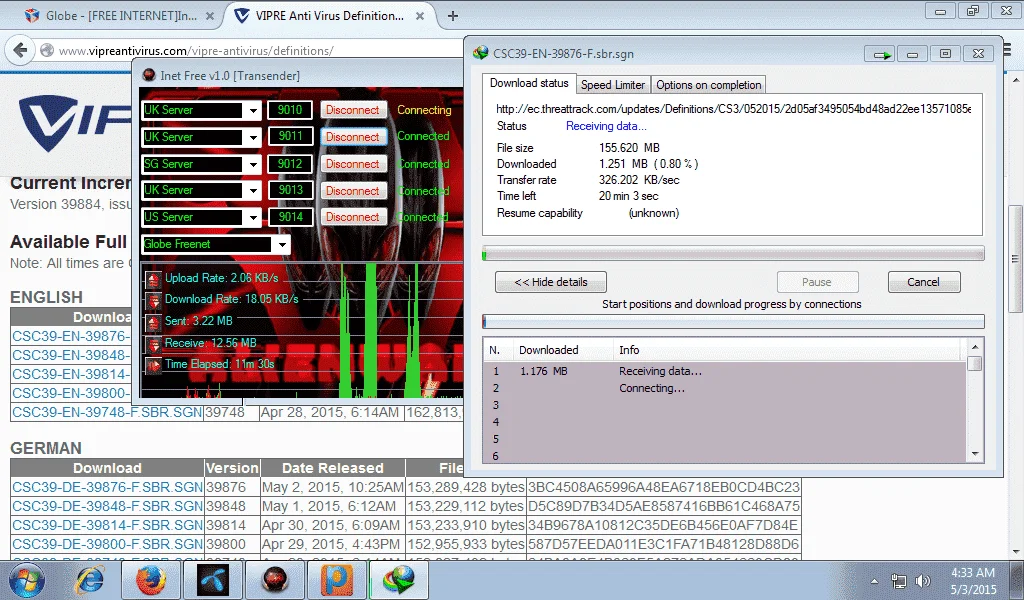Switch to the Download status tab
The image size is (1024, 600).
pos(529,83)
